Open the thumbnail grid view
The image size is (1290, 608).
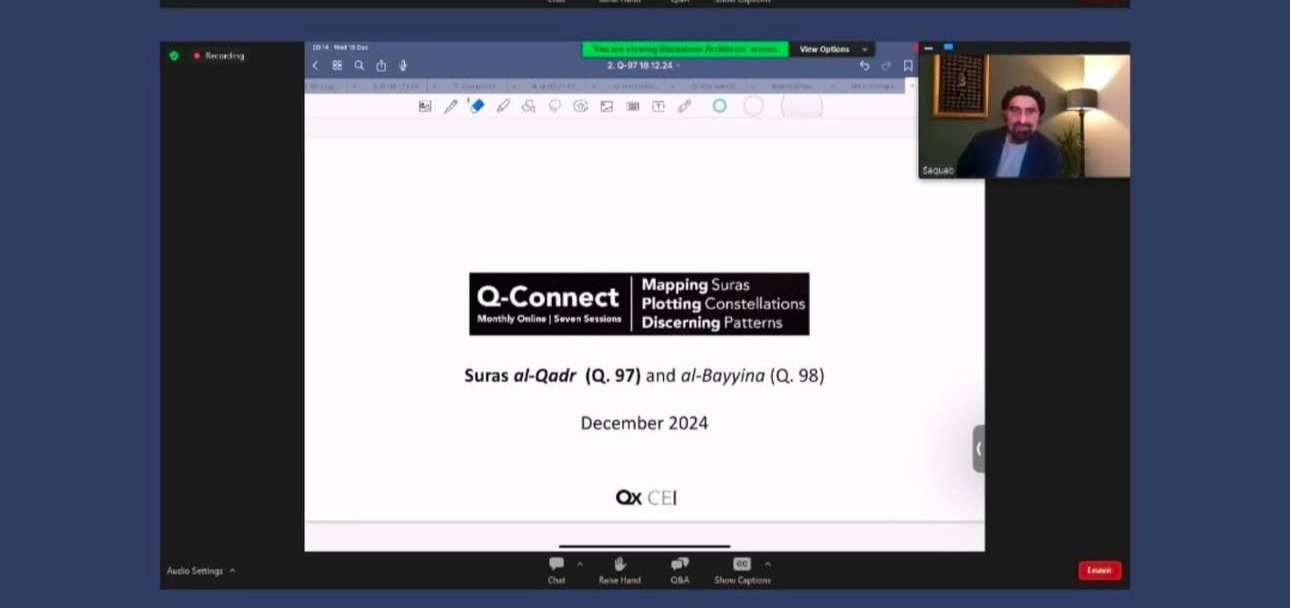tap(337, 65)
